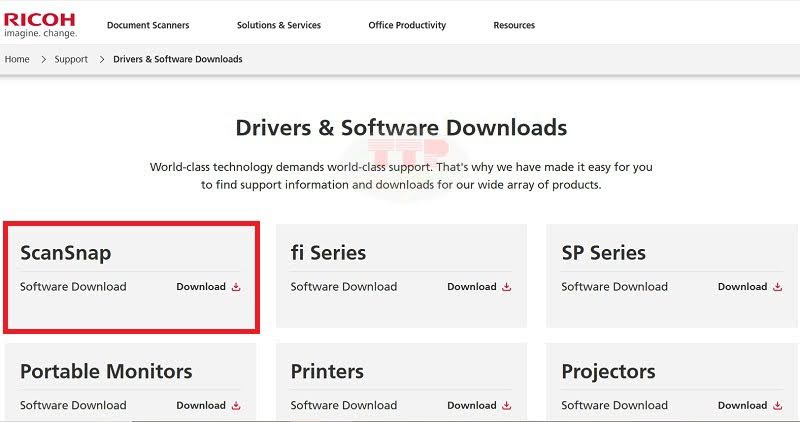Open the Printers card heading
The image size is (800, 422).
327,371
